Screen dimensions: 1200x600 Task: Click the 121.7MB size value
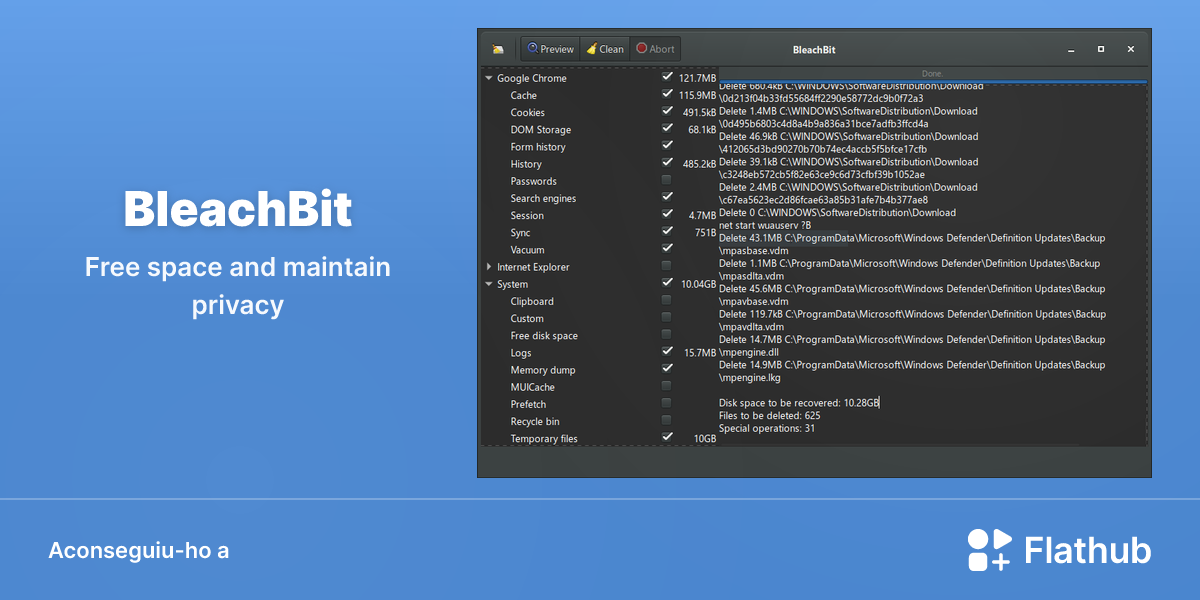(698, 78)
